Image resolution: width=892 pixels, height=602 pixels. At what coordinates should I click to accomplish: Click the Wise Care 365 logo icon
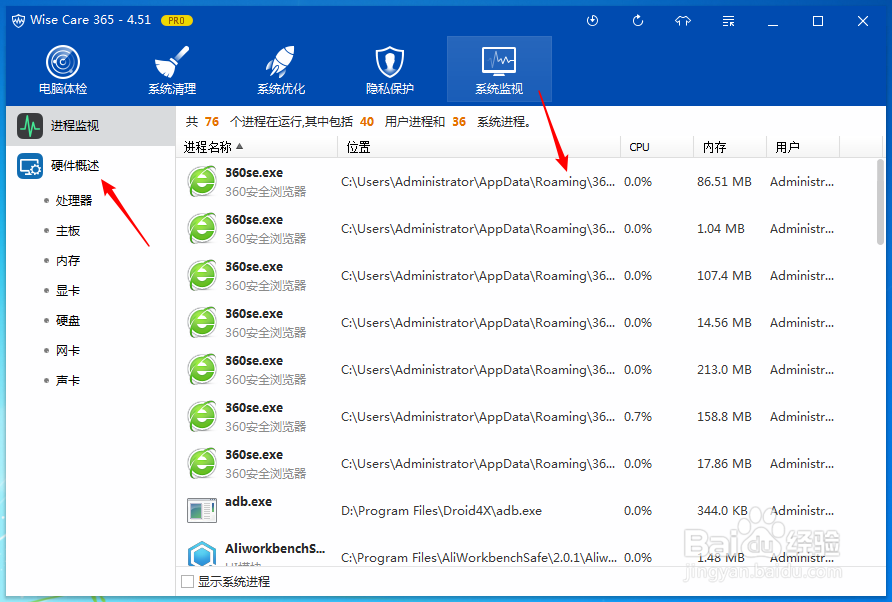pyautogui.click(x=18, y=20)
